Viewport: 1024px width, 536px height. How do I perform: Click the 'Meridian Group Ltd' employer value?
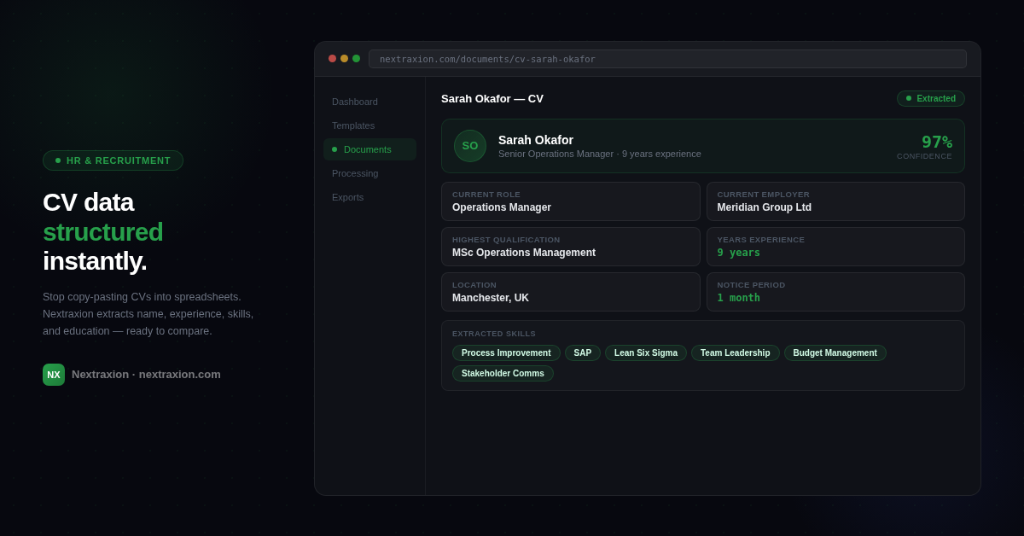(764, 208)
